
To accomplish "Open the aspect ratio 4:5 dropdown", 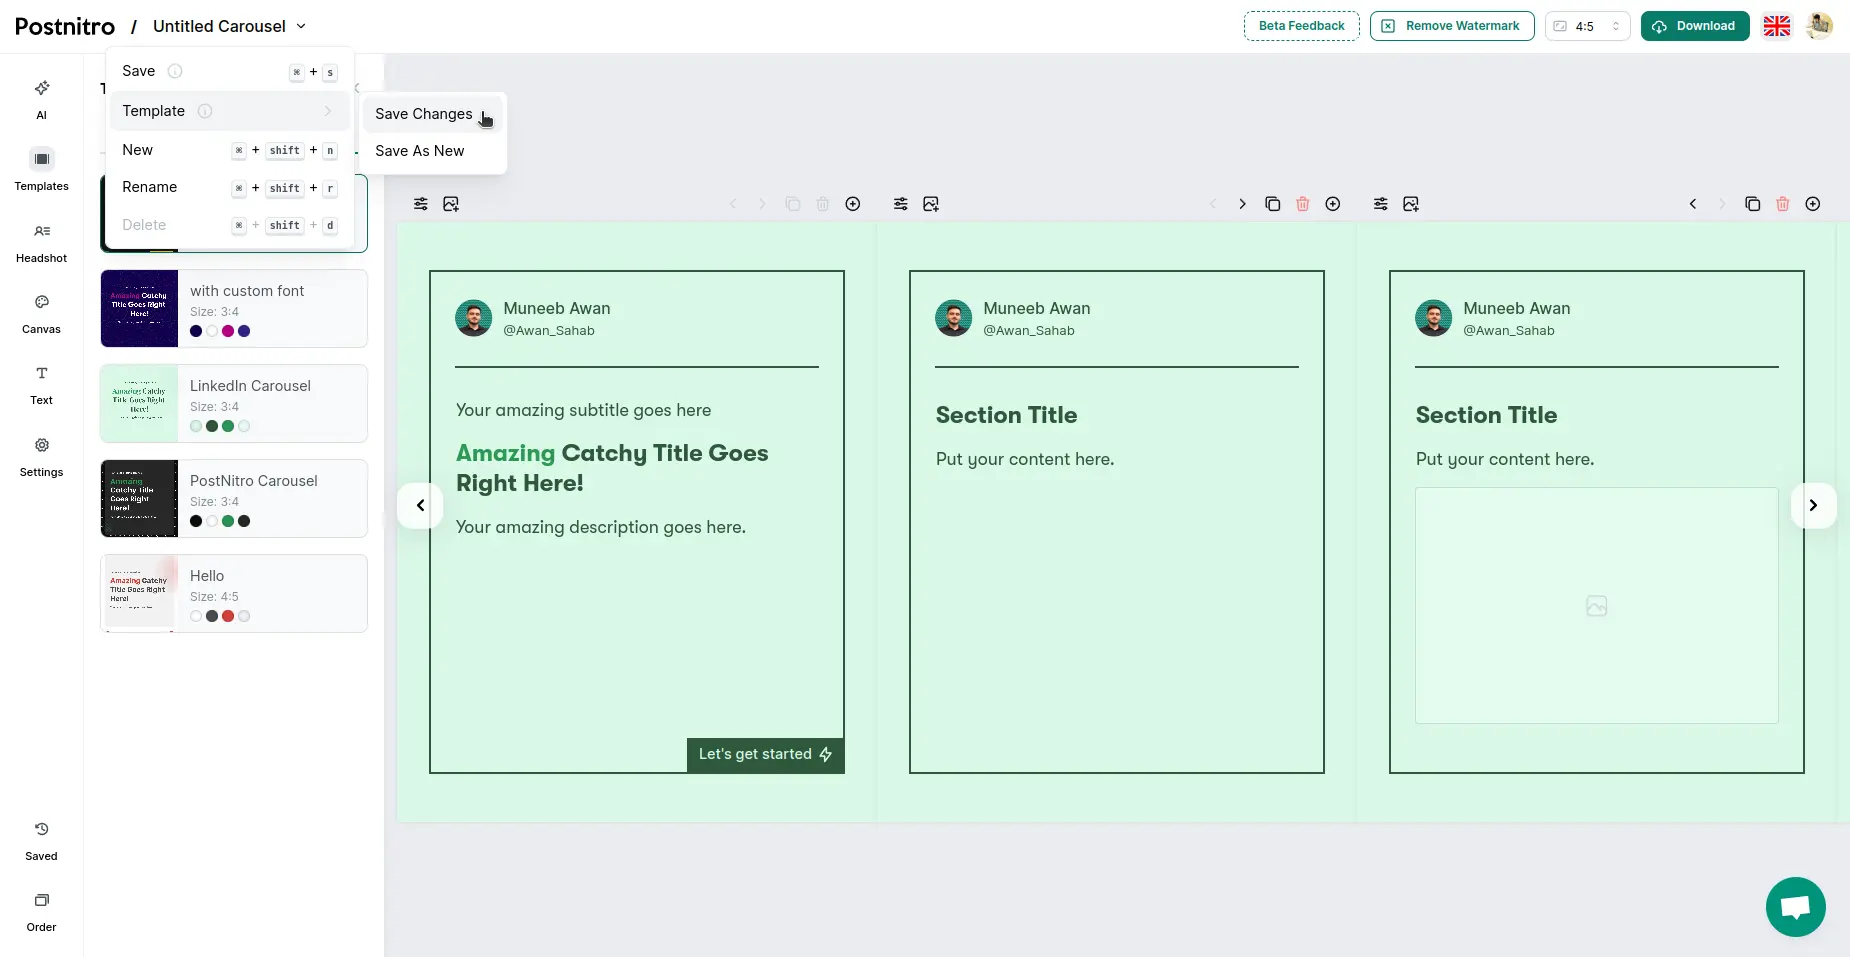I will (x=1586, y=26).
